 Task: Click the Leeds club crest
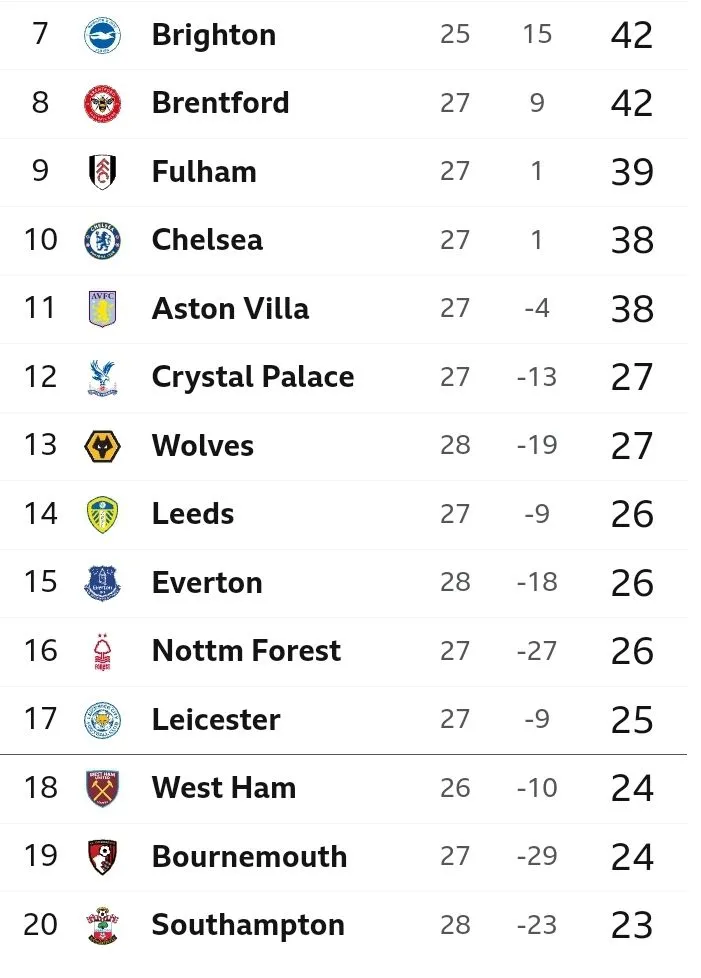(x=102, y=514)
